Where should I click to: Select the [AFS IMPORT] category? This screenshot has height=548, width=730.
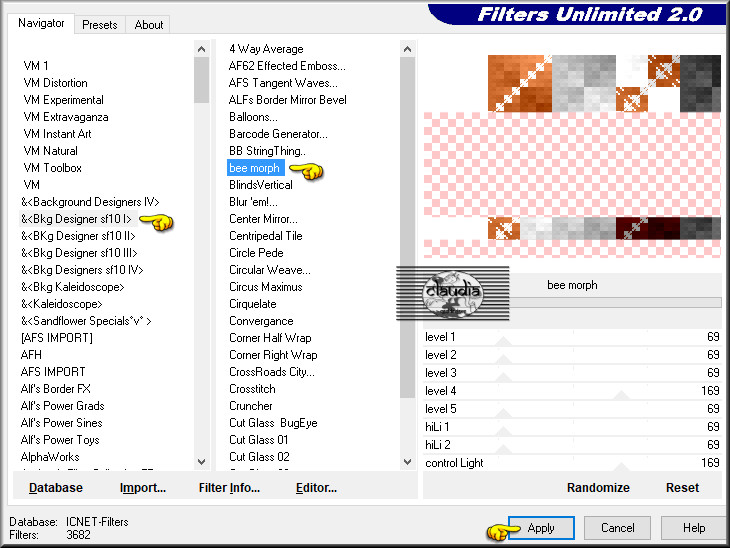[x=57, y=338]
